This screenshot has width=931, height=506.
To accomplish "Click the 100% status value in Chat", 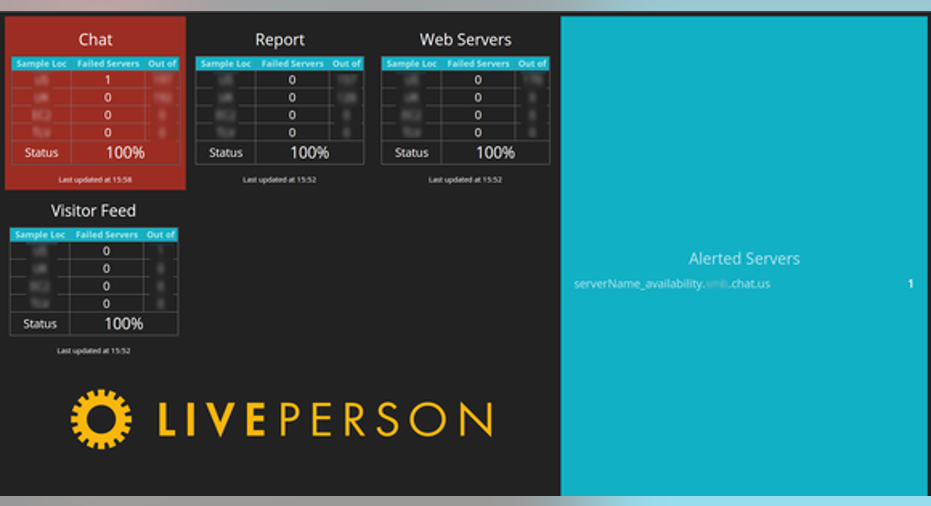I will [125, 153].
